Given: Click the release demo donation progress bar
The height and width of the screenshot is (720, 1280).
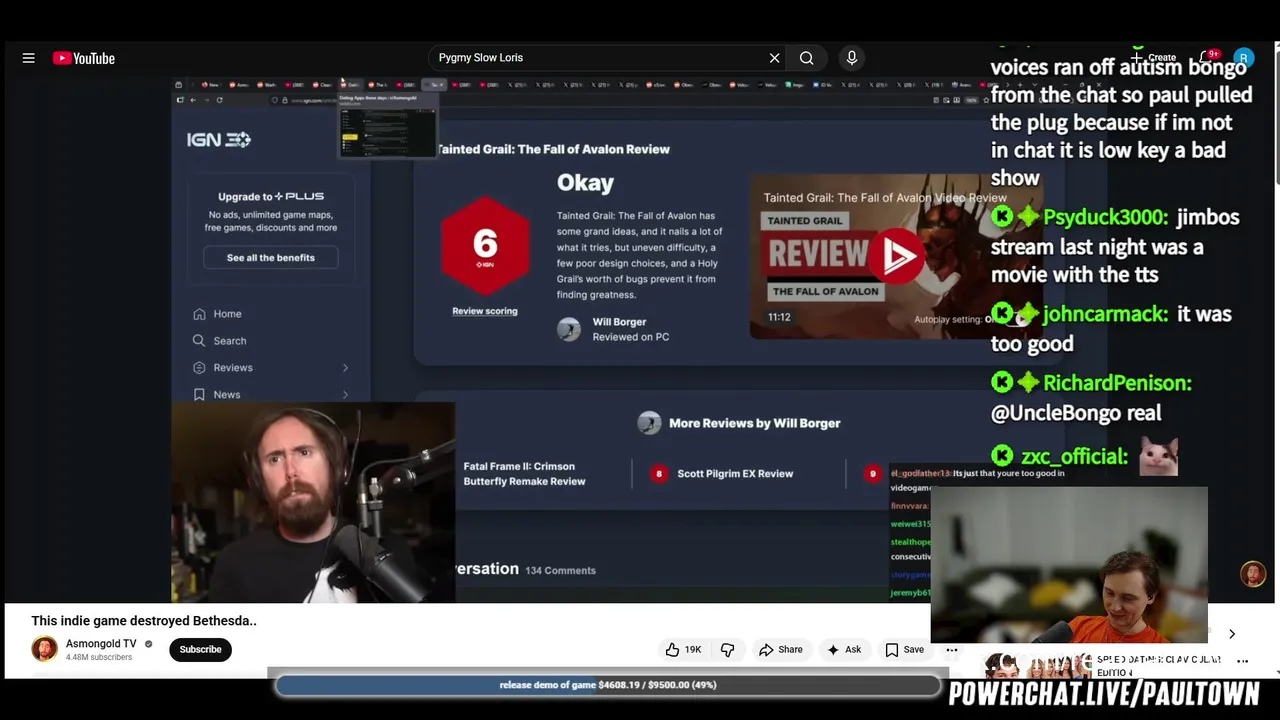Looking at the screenshot, I should pyautogui.click(x=608, y=685).
